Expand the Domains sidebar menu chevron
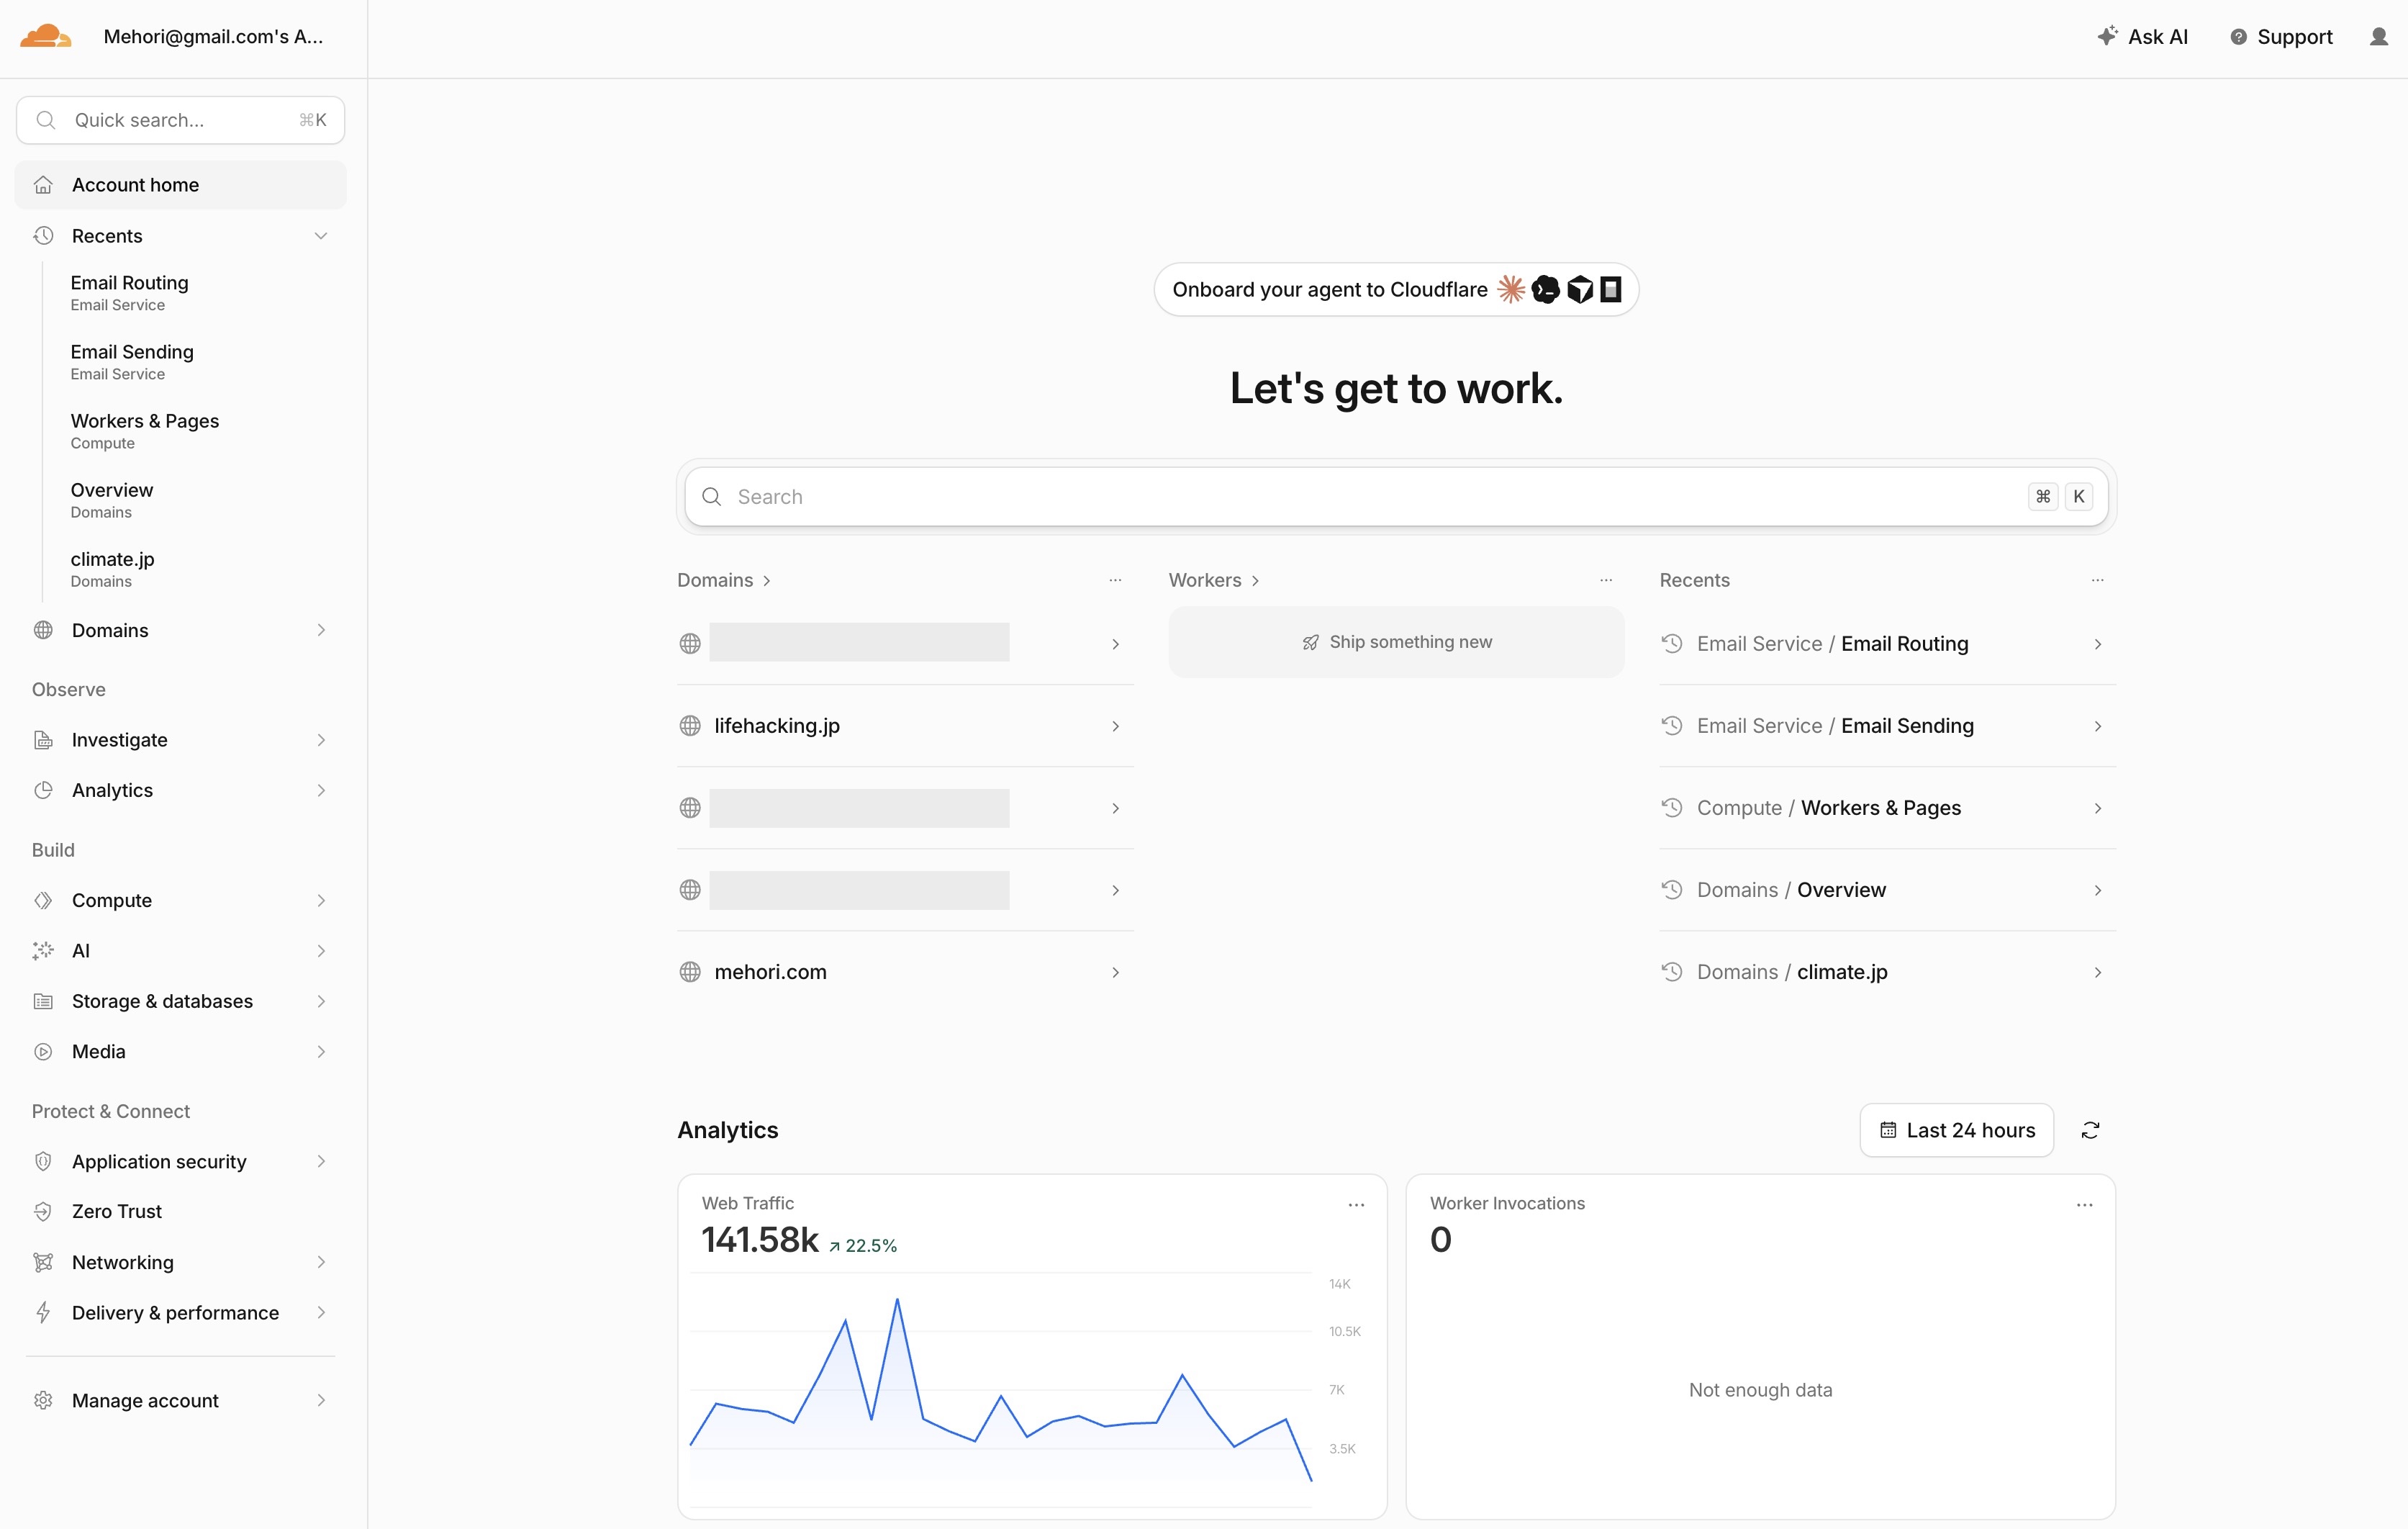This screenshot has width=2408, height=1529. pos(321,630)
